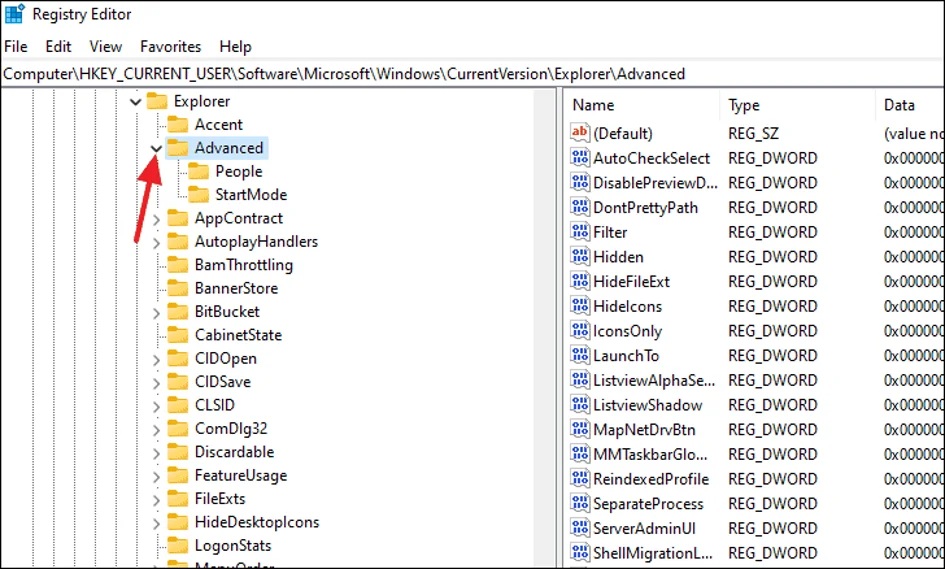This screenshot has height=570, width=945.
Task: Click the DisablePreviewD... DWORD icon
Action: click(580, 182)
